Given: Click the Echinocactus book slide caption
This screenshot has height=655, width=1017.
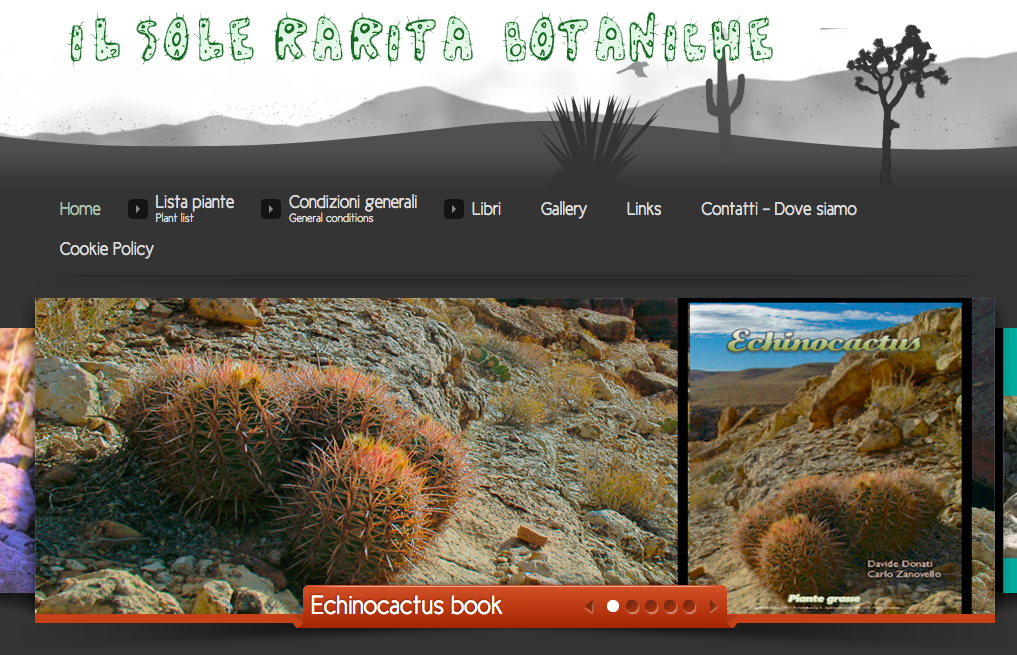Looking at the screenshot, I should point(406,606).
